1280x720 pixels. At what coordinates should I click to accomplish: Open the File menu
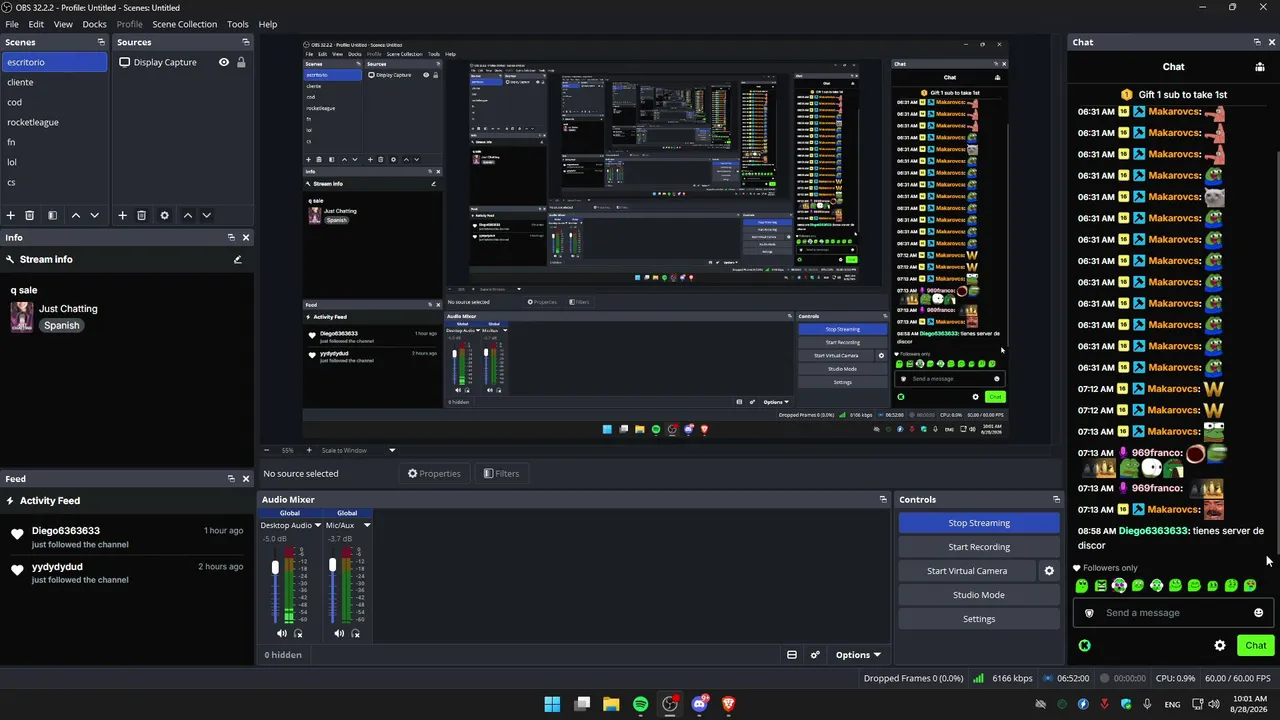coord(12,24)
